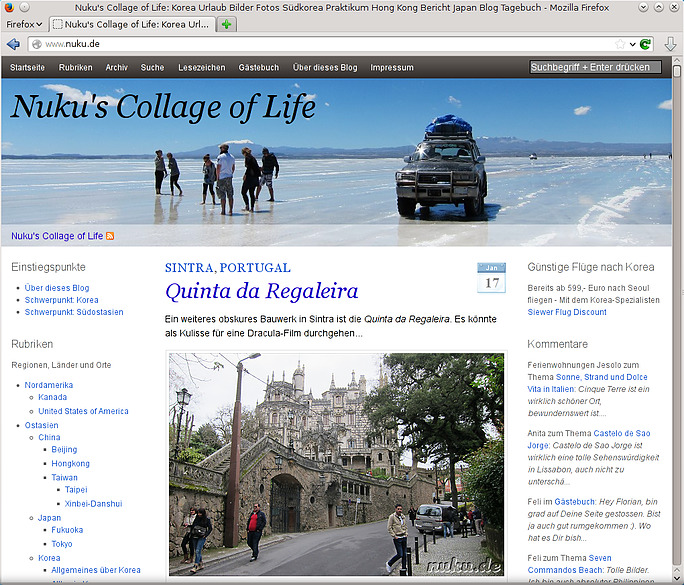The width and height of the screenshot is (684, 585).
Task: Open the Japan category
Action: [49, 518]
